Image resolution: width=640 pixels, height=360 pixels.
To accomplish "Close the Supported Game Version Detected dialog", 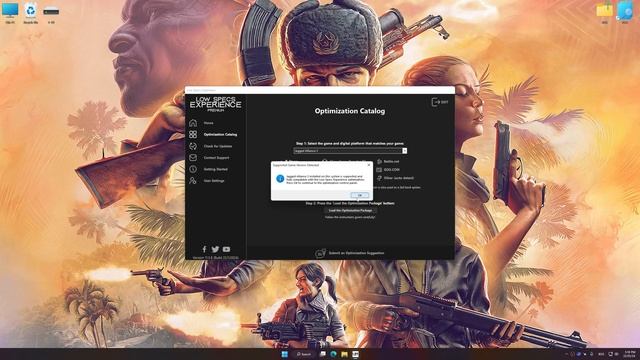I will click(369, 165).
